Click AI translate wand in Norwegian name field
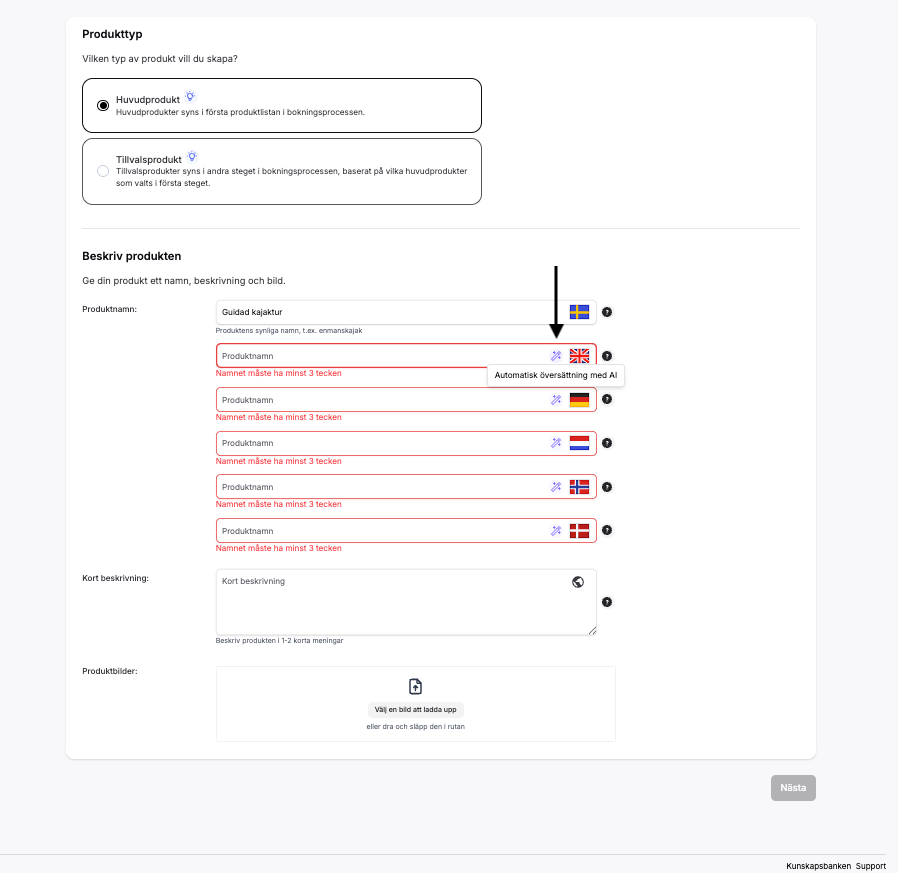 [556, 487]
